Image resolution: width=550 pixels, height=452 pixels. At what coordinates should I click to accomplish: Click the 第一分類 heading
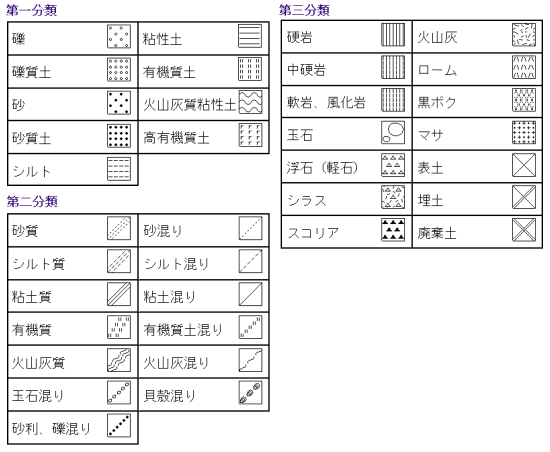(x=31, y=10)
